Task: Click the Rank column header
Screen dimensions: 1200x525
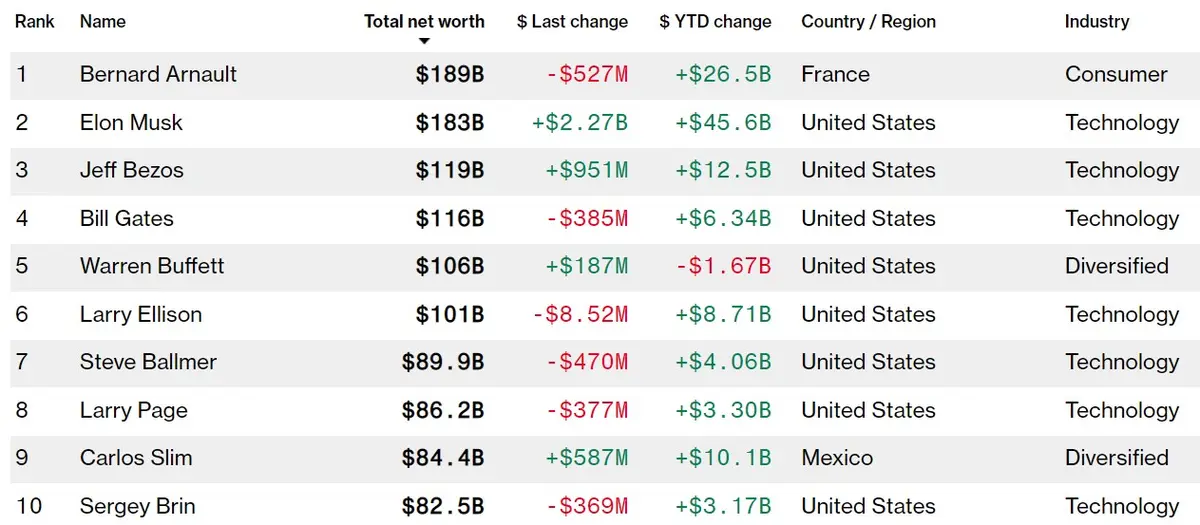Action: [35, 21]
